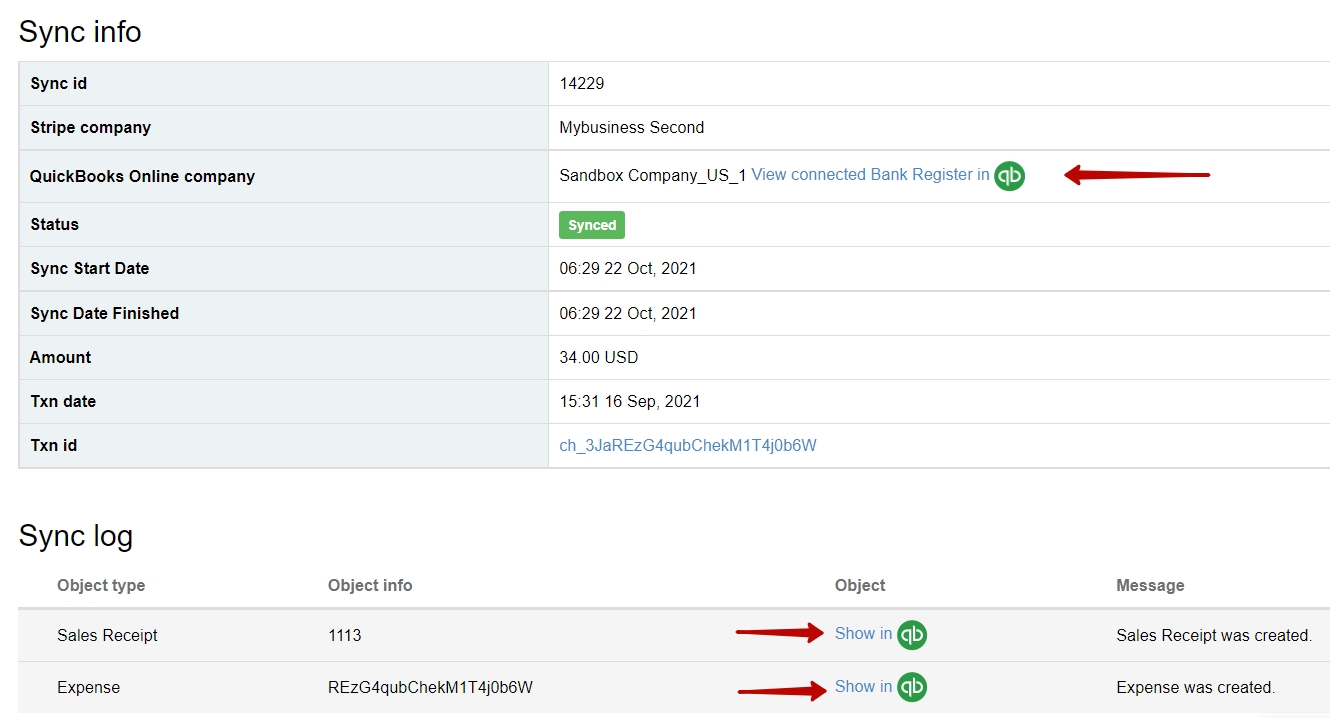Select Sync Start Date value 06:29 22 Oct, 2021
This screenshot has height=718, width=1330.
(x=628, y=269)
